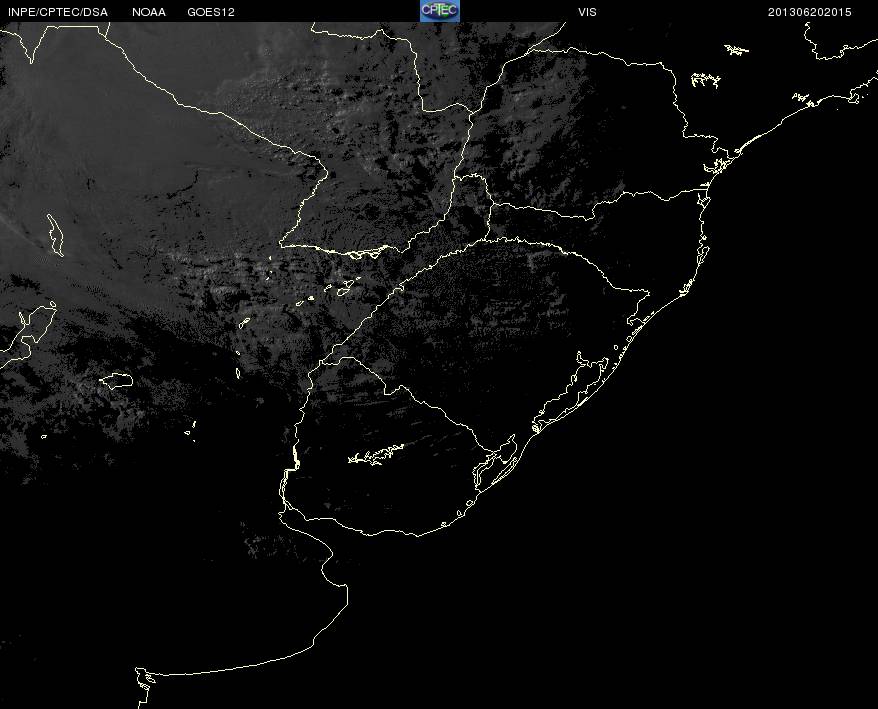Click the CPTEC logo in the header
The height and width of the screenshot is (709, 878).
(440, 11)
